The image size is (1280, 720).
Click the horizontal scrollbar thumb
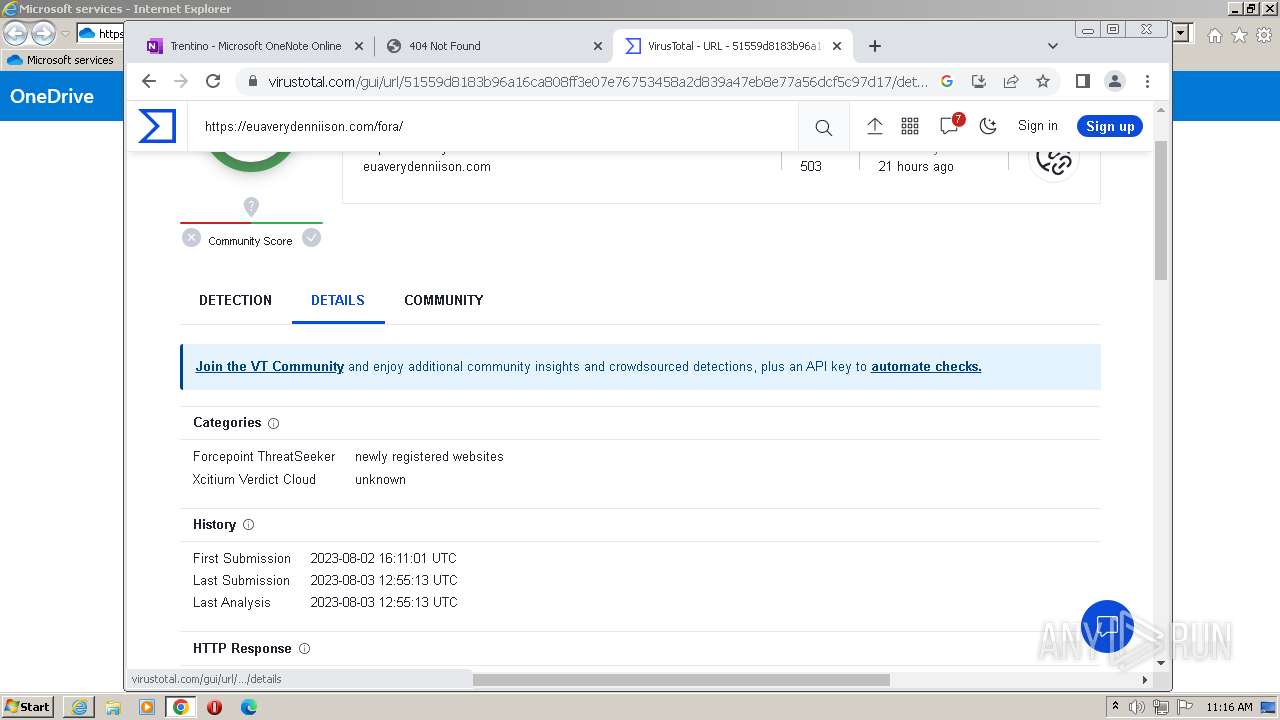pyautogui.click(x=680, y=680)
